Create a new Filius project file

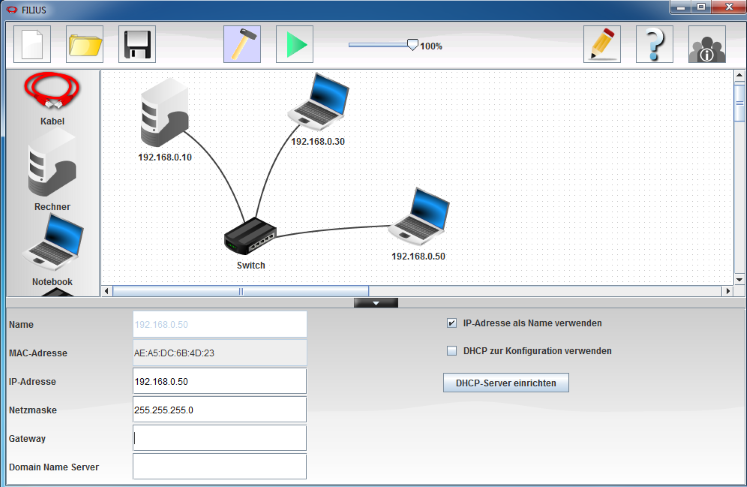point(32,44)
